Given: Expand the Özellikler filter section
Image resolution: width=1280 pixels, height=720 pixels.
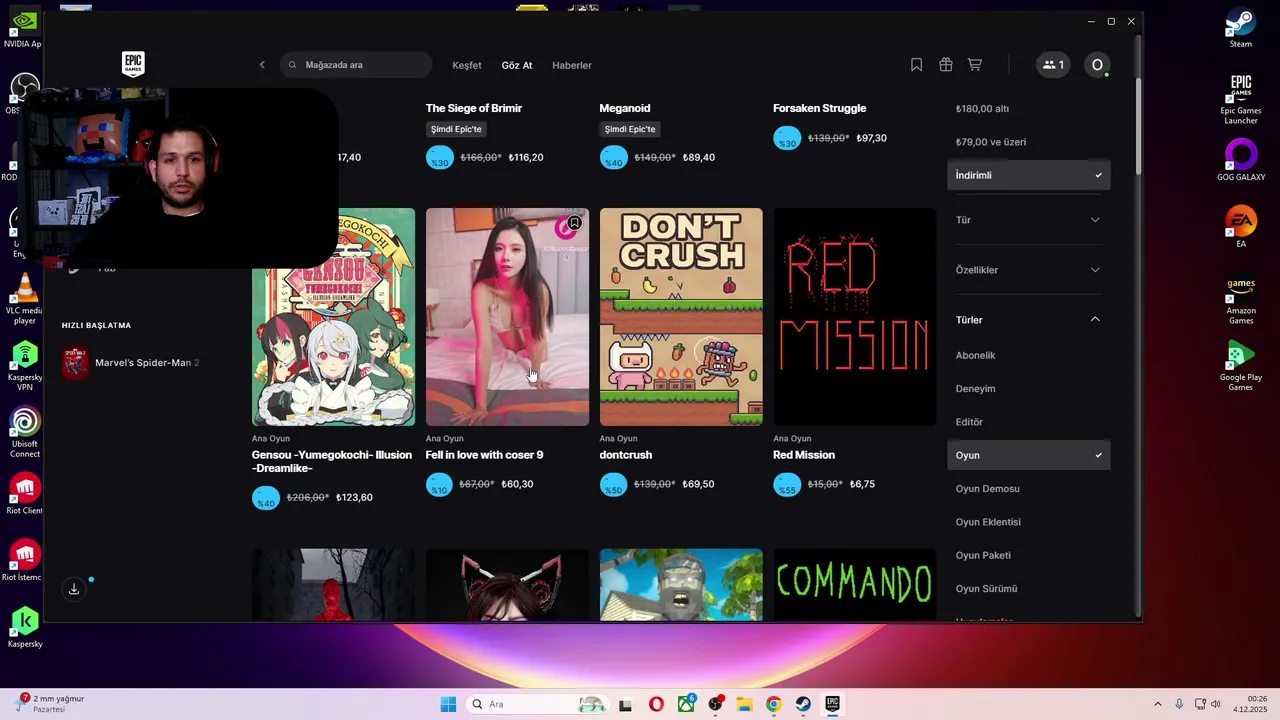Looking at the screenshot, I should click(1028, 270).
